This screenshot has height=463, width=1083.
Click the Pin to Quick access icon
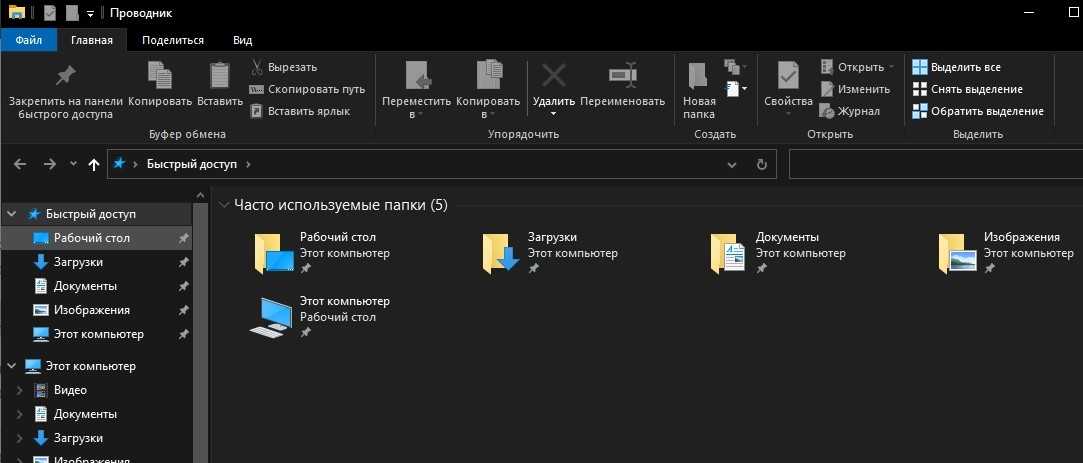[65, 76]
